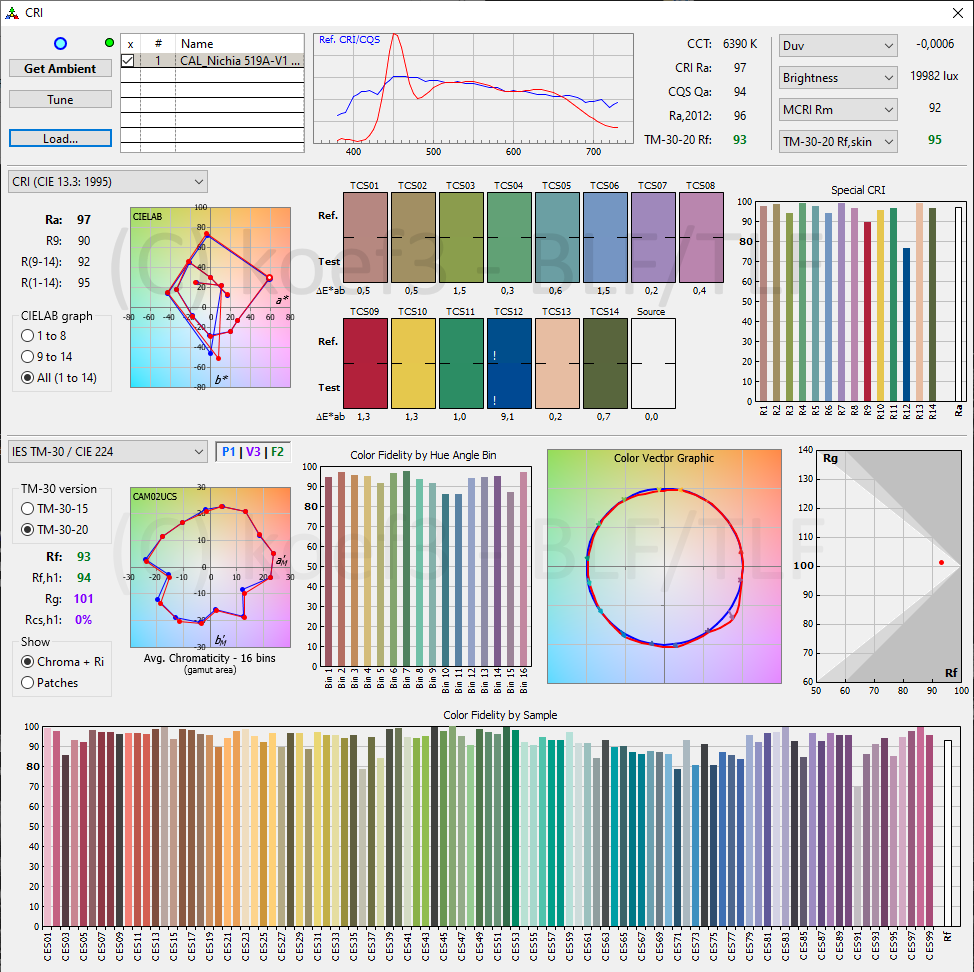
Task: Click the blue circle ambient indicator
Action: point(60,44)
